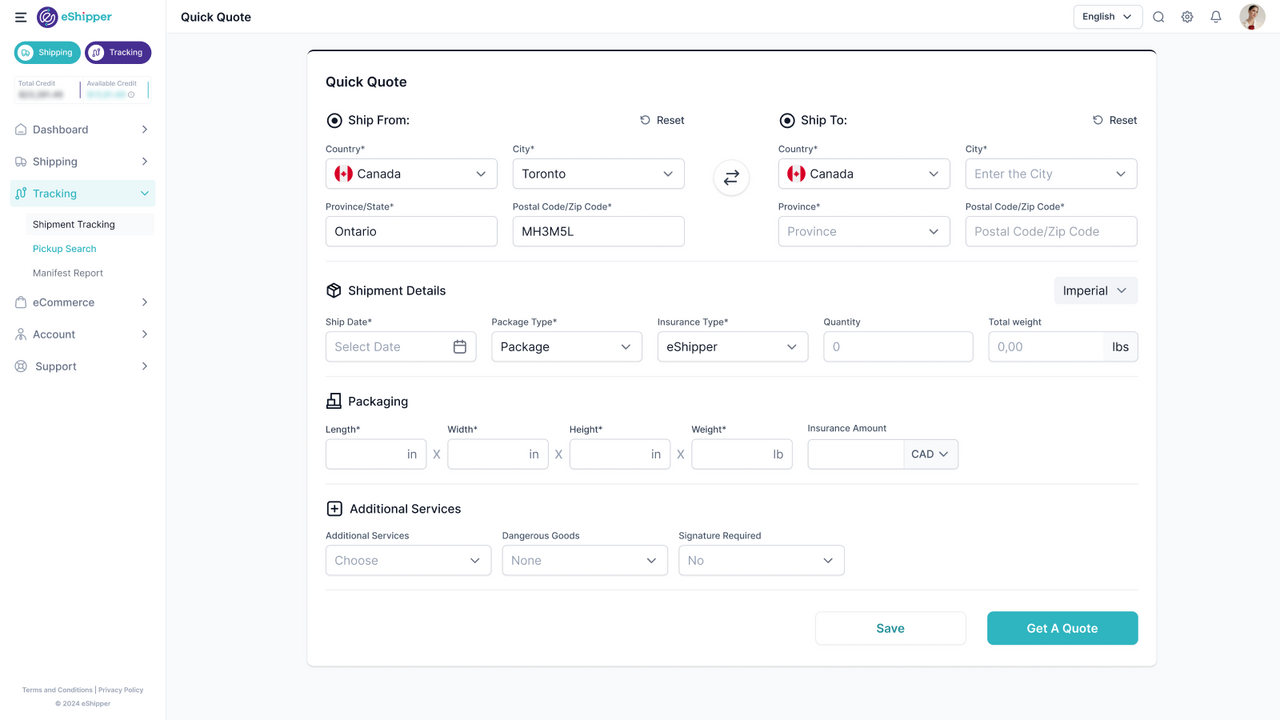Select the Ship From radio button
Viewport: 1280px width, 720px height.
(334, 120)
